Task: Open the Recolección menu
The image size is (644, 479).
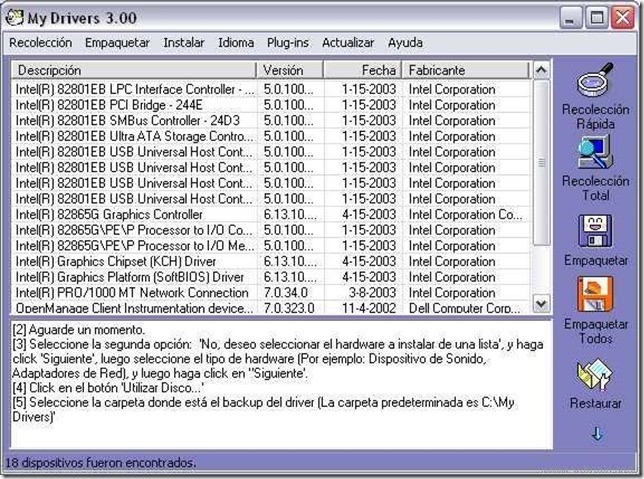Action: [41, 43]
